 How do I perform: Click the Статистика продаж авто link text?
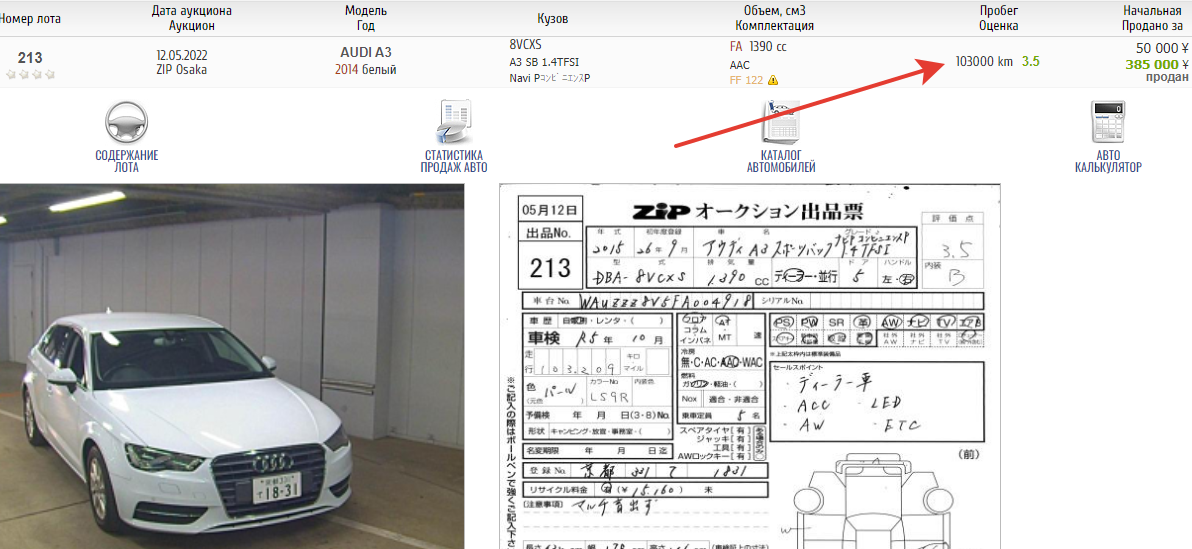click(x=455, y=161)
